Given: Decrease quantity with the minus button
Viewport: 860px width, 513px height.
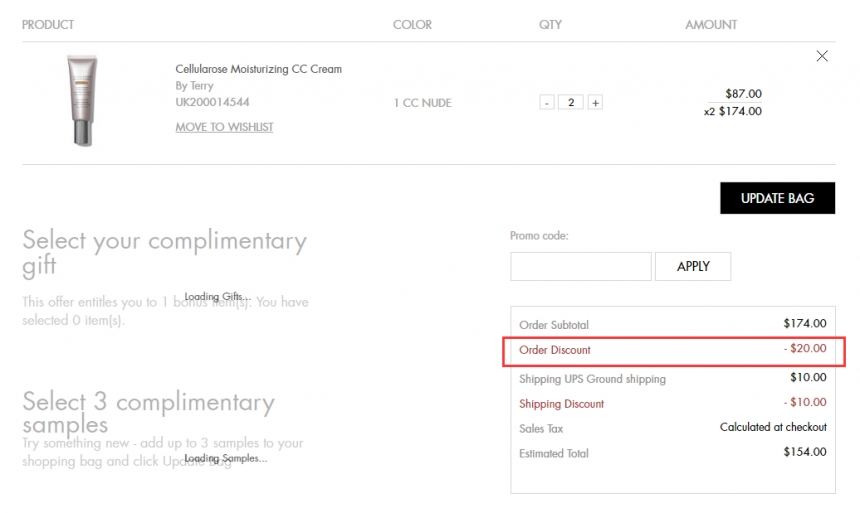Looking at the screenshot, I should (x=546, y=103).
